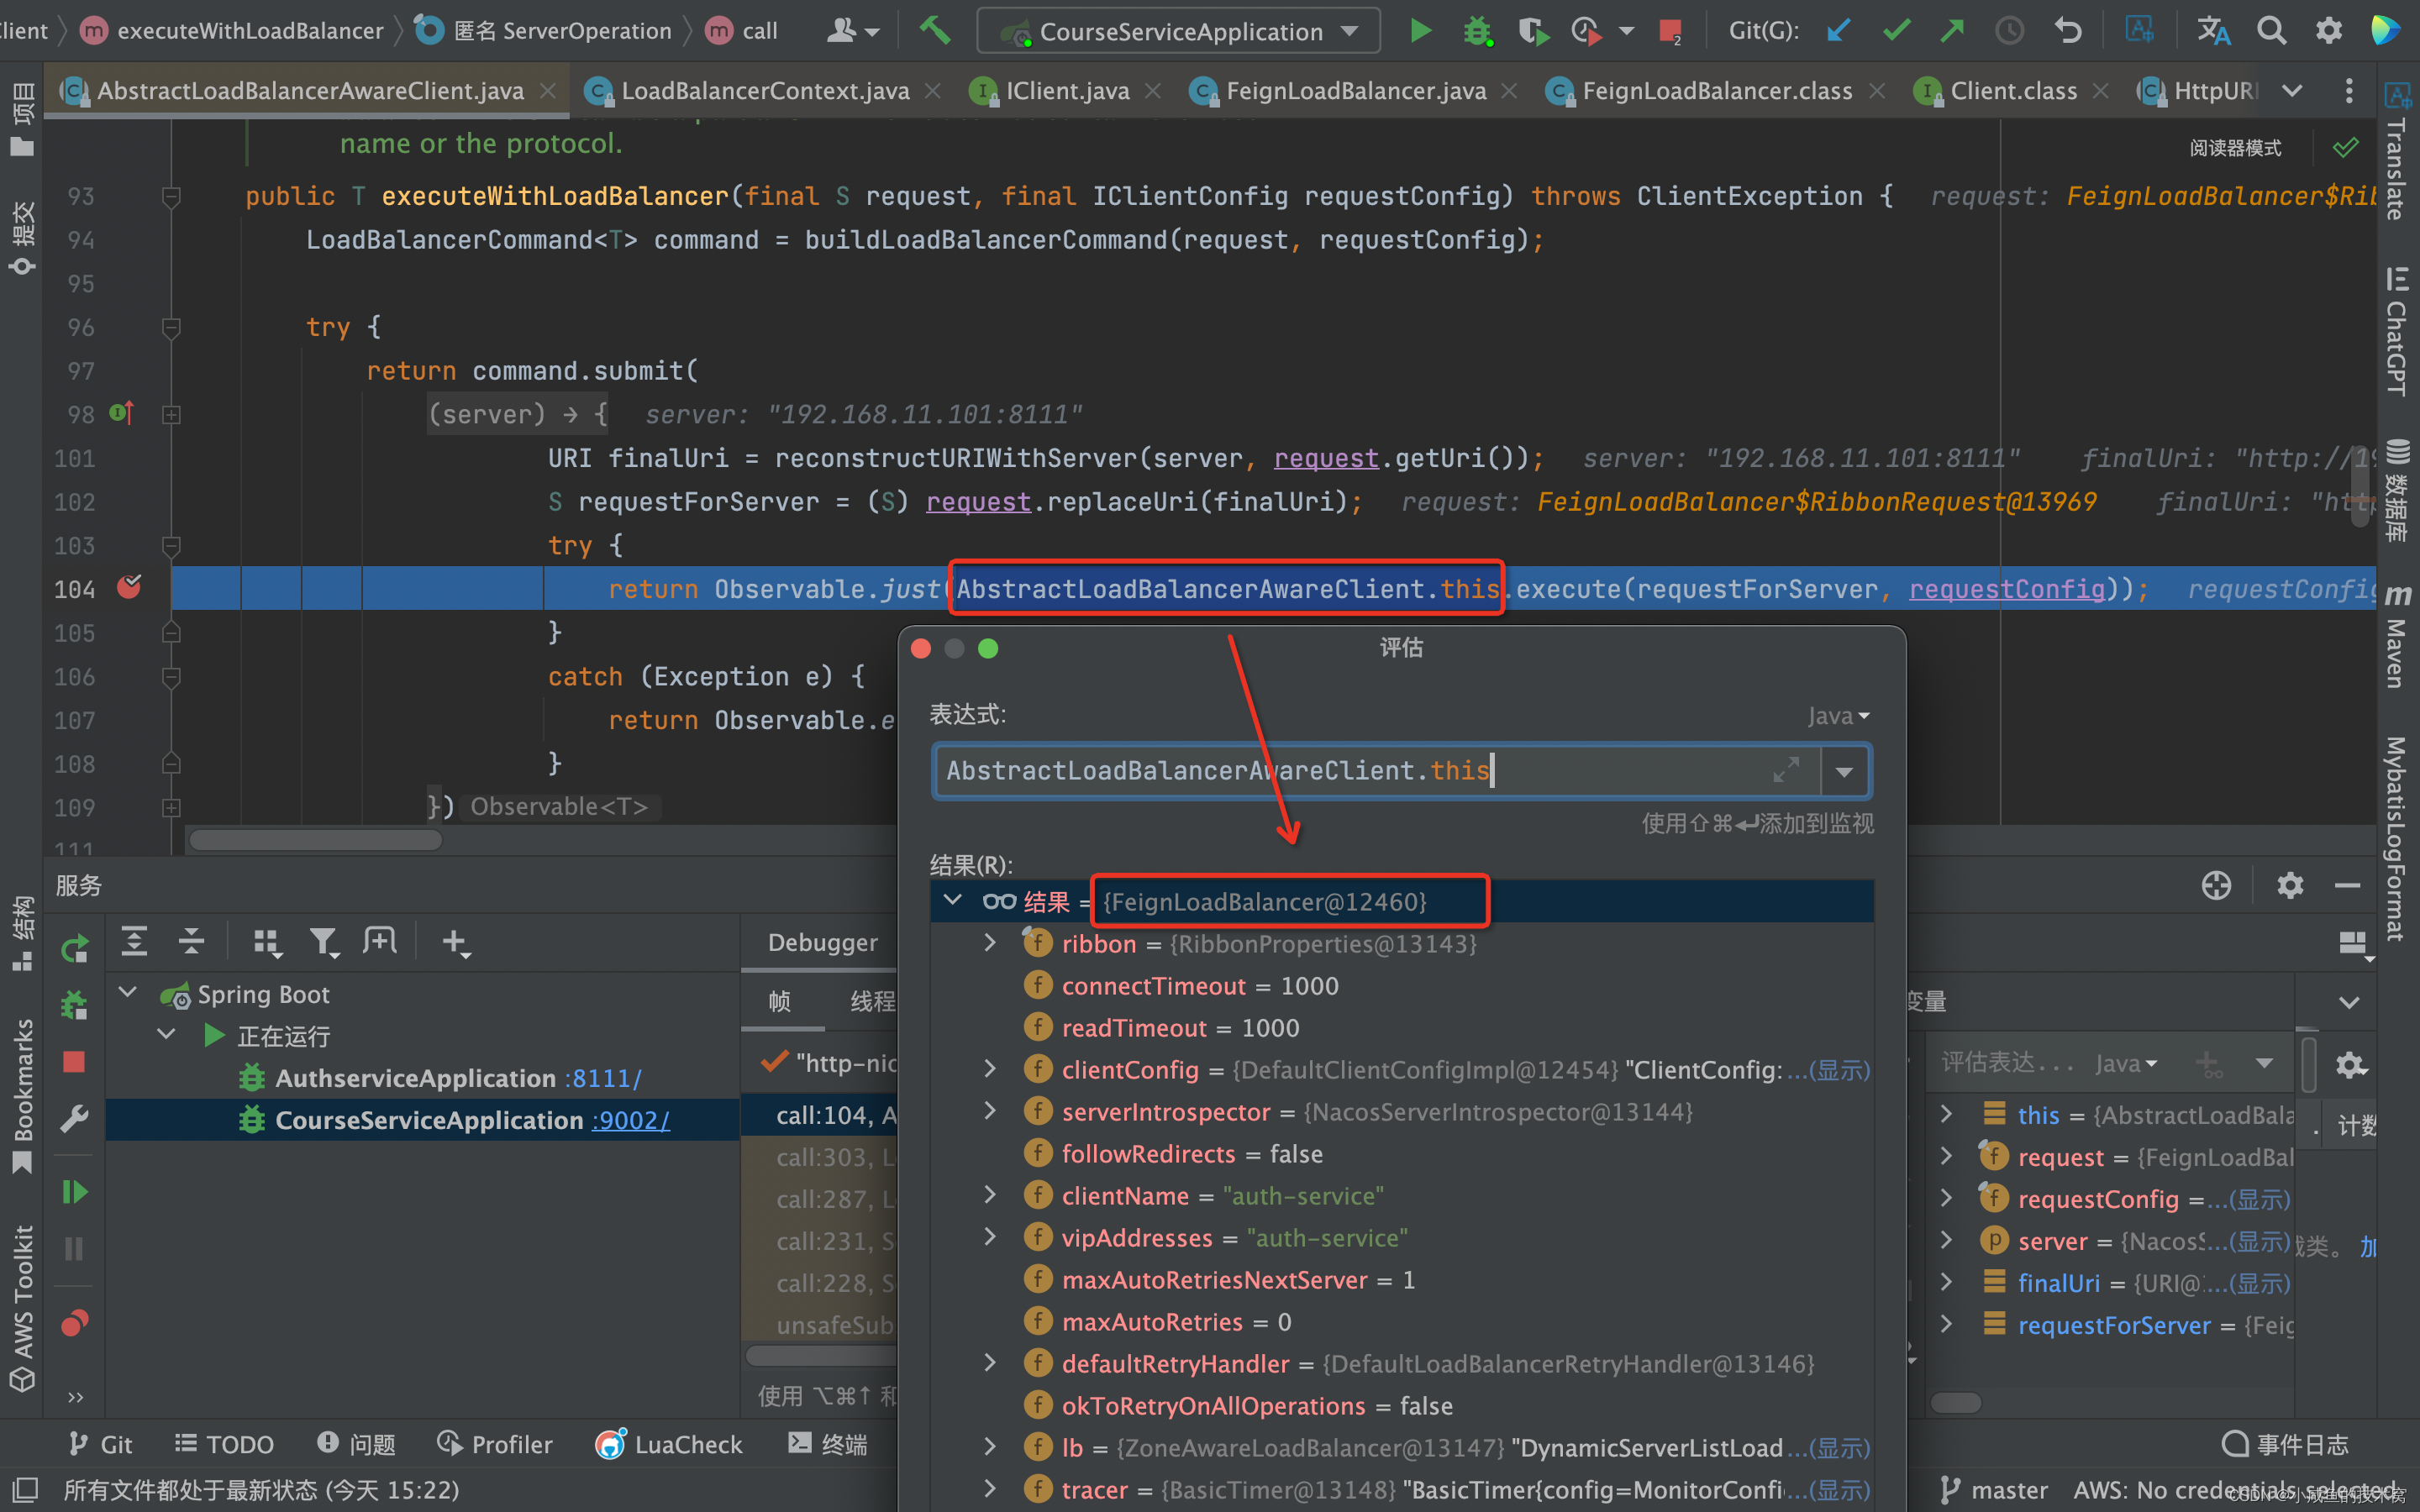Open Maven side panel

coord(2397,636)
